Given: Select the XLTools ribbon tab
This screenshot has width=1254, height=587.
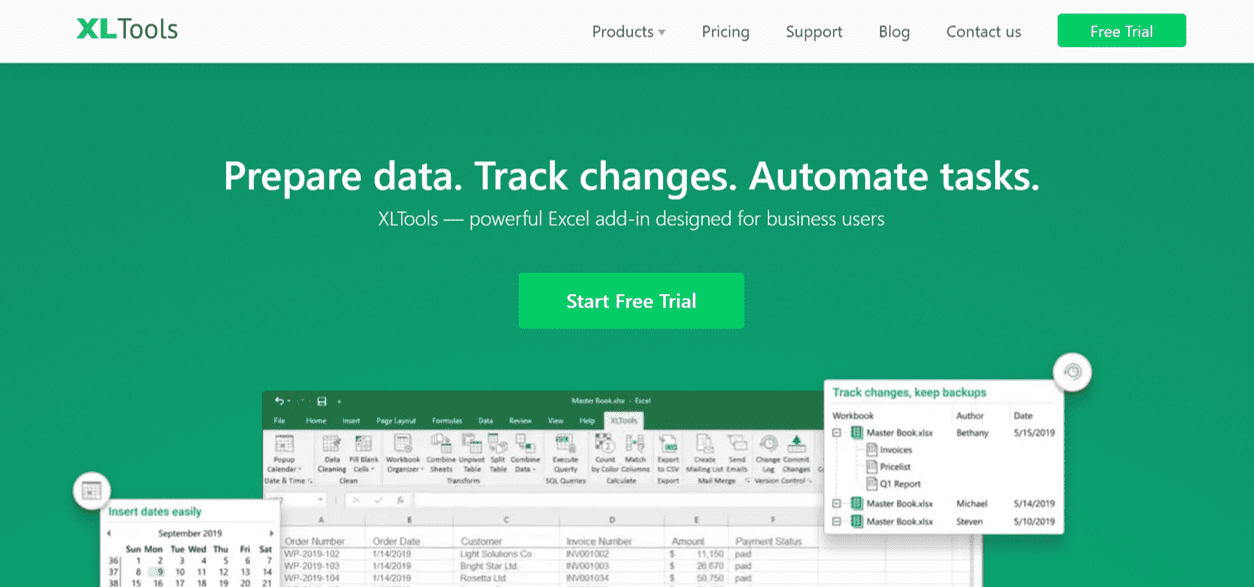Looking at the screenshot, I should pyautogui.click(x=624, y=421).
